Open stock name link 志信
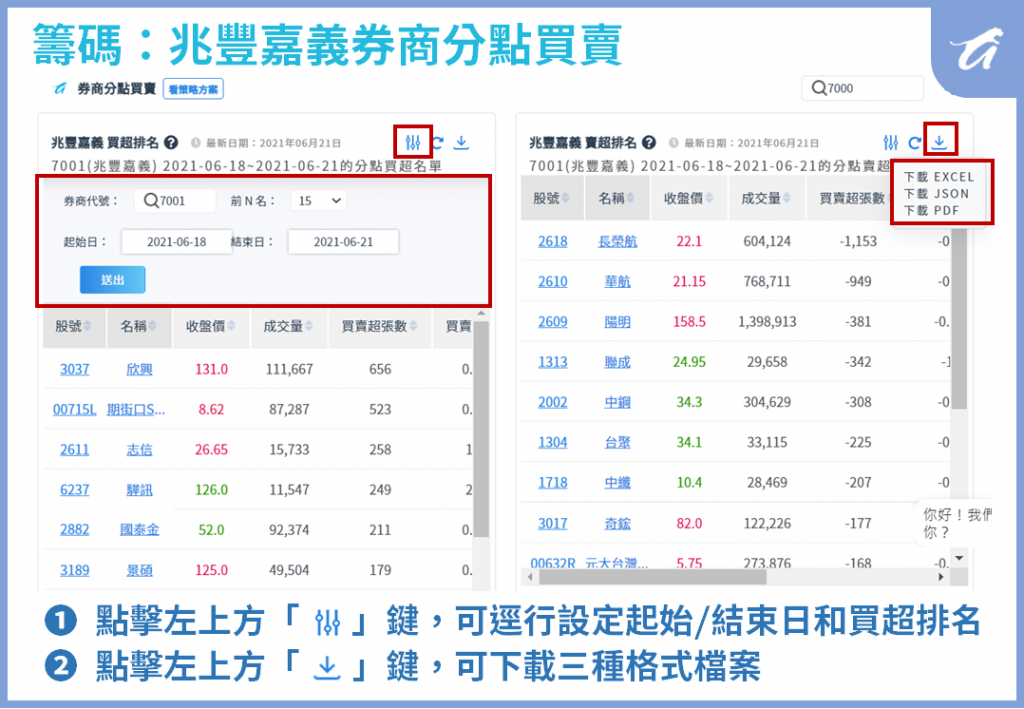 coord(139,450)
